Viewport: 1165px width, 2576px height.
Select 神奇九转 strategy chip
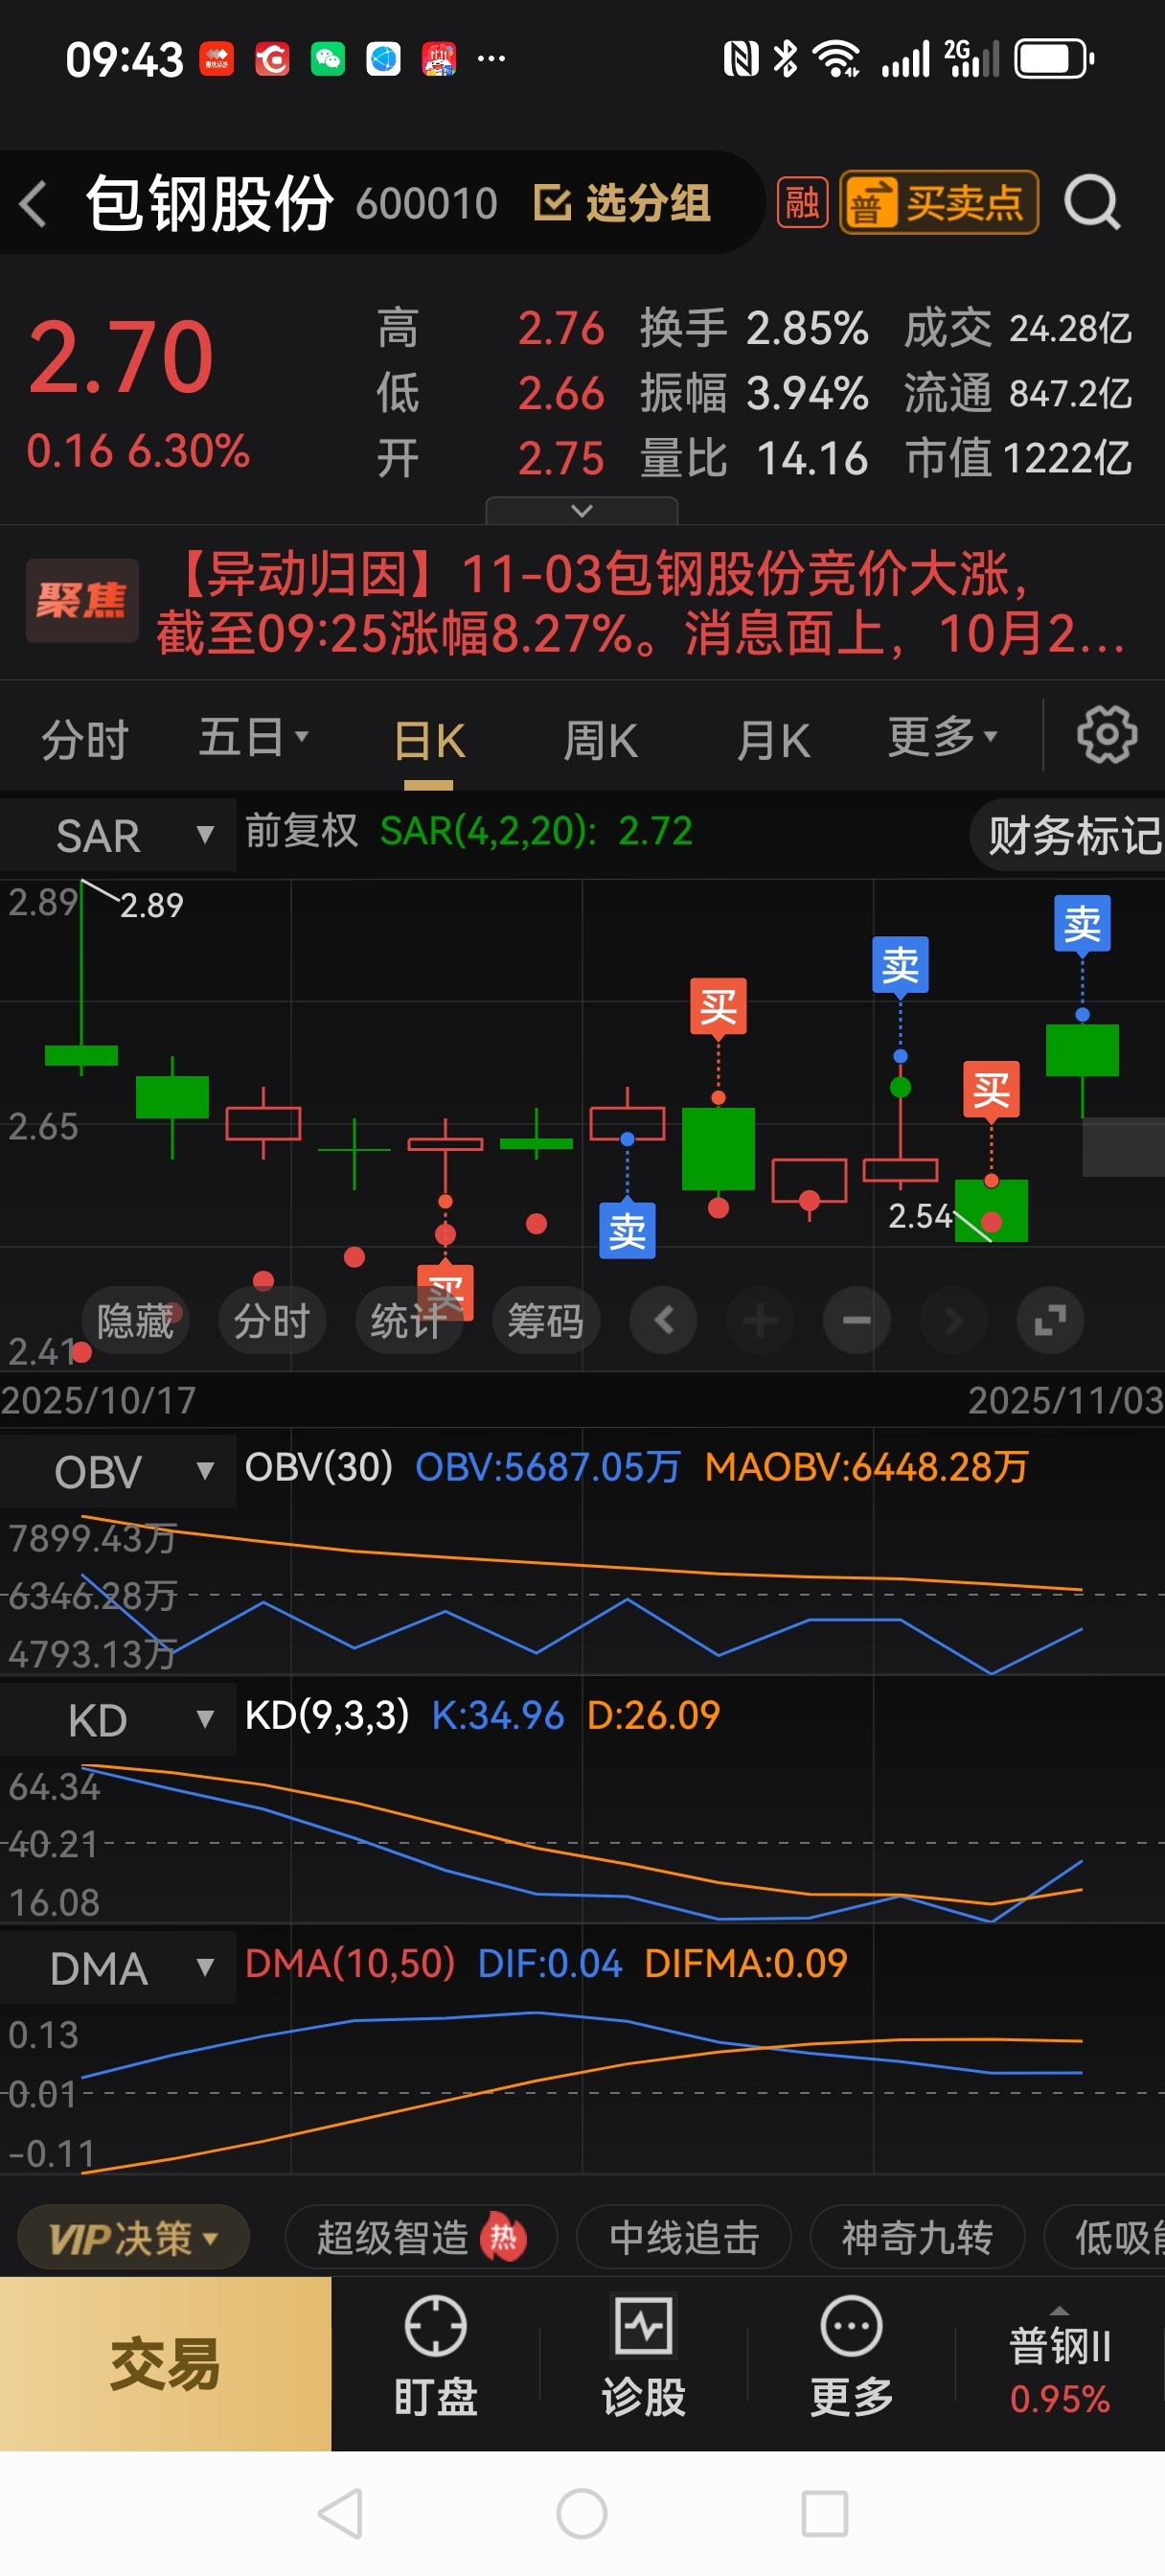(x=917, y=2237)
